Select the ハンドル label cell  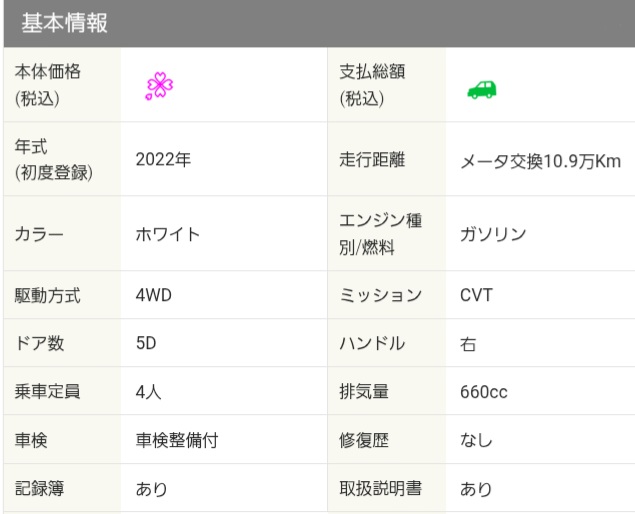click(372, 343)
